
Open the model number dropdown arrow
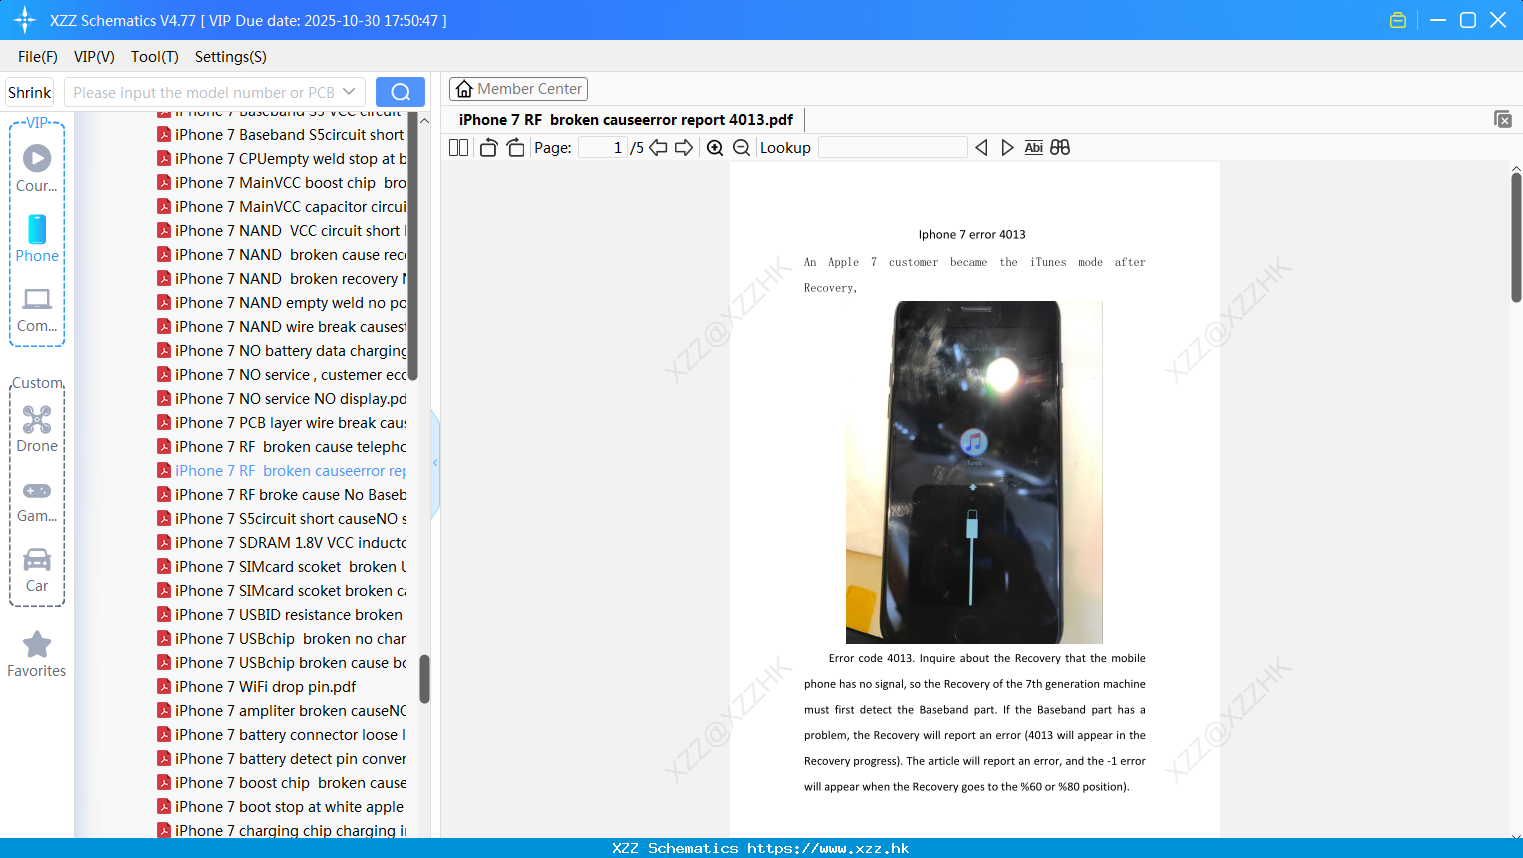(x=349, y=92)
